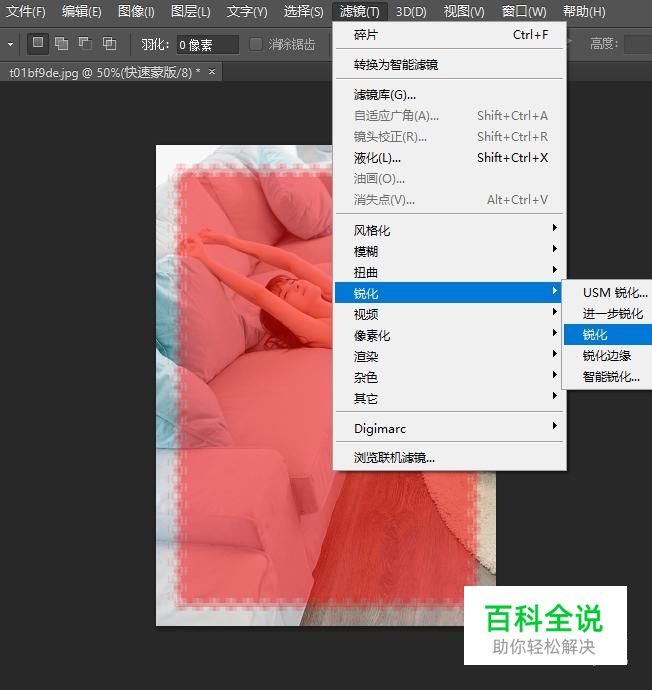Open 滤镜库(G)...
The height and width of the screenshot is (690, 652).
tap(449, 95)
